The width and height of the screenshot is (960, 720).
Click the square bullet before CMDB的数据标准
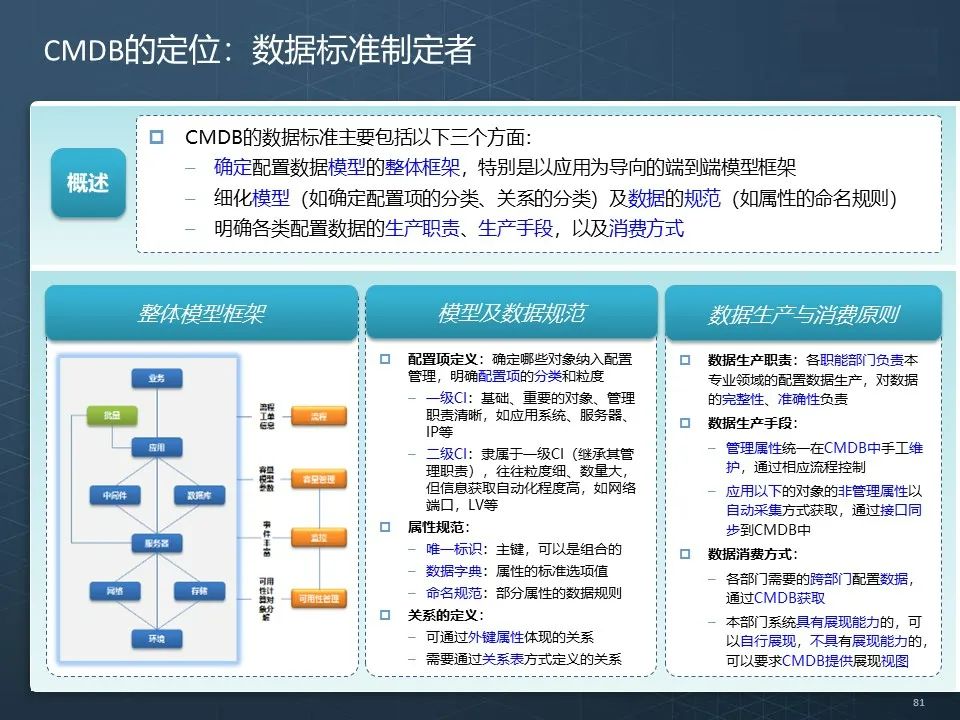pos(157,137)
